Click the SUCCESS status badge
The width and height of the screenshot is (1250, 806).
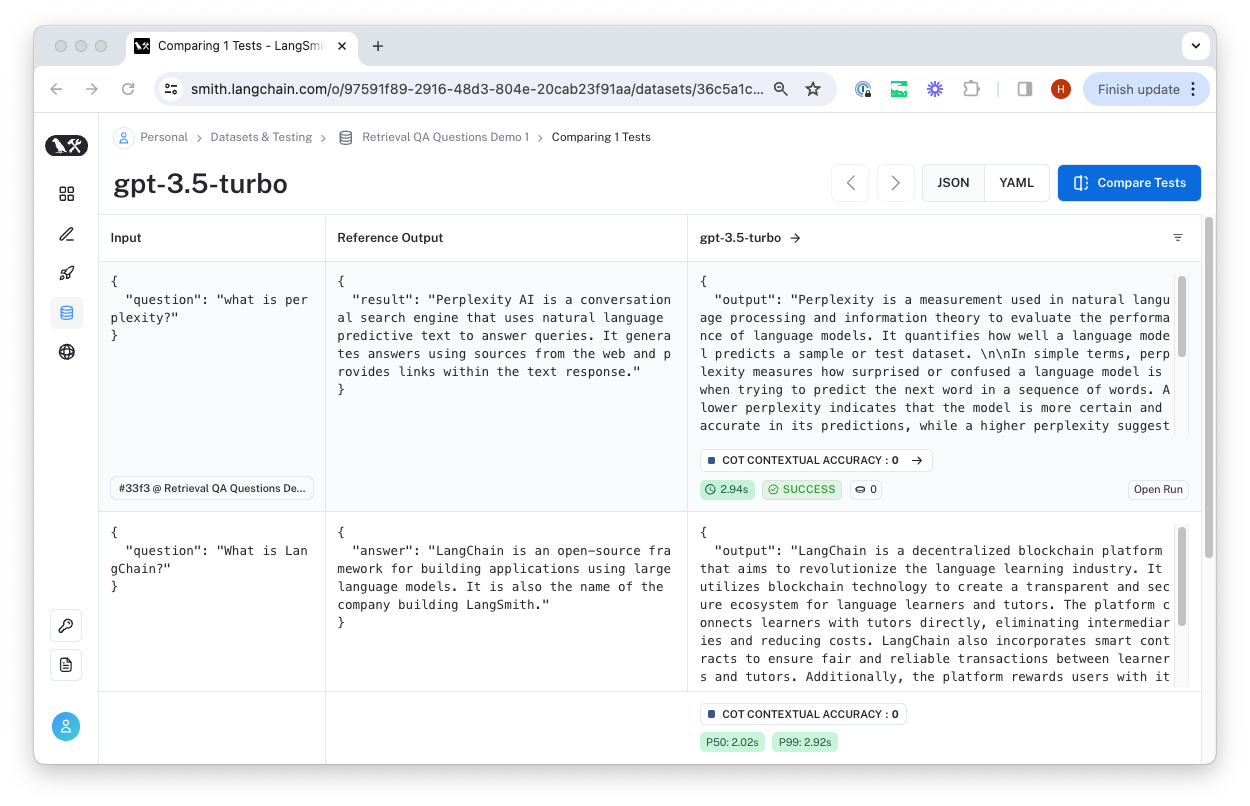801,489
